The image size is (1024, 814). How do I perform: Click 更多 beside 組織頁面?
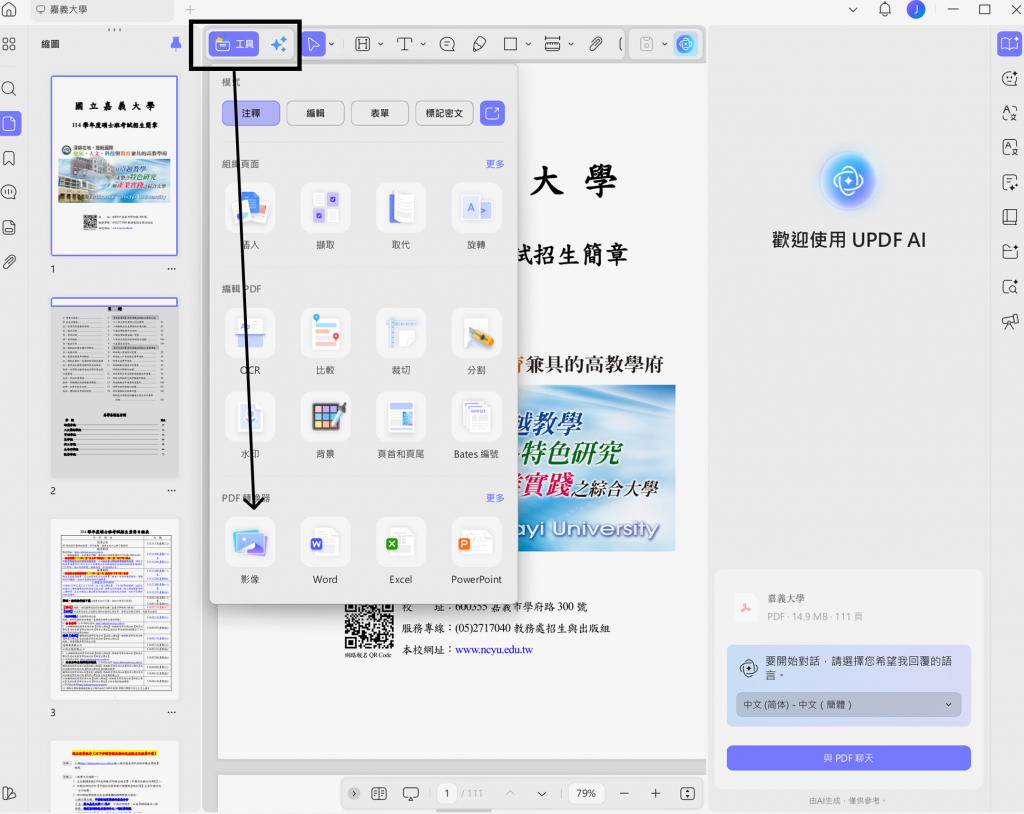[495, 164]
